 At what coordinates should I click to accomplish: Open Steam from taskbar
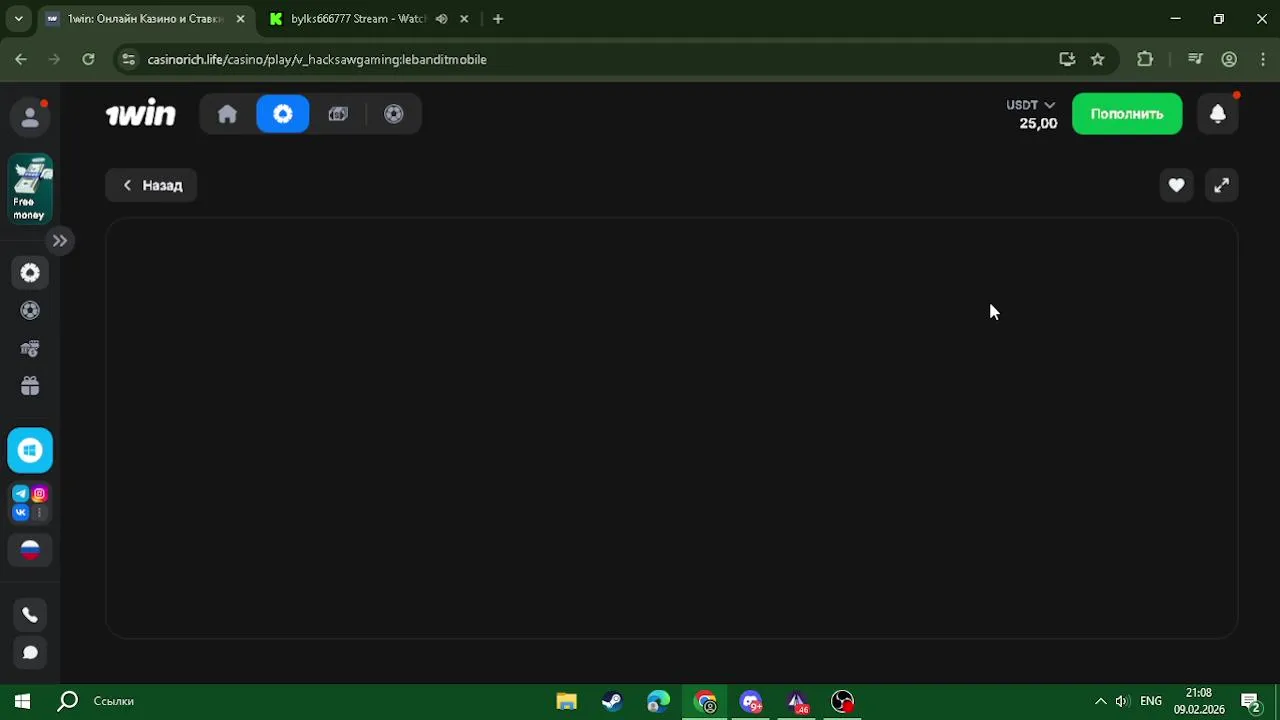pos(612,702)
